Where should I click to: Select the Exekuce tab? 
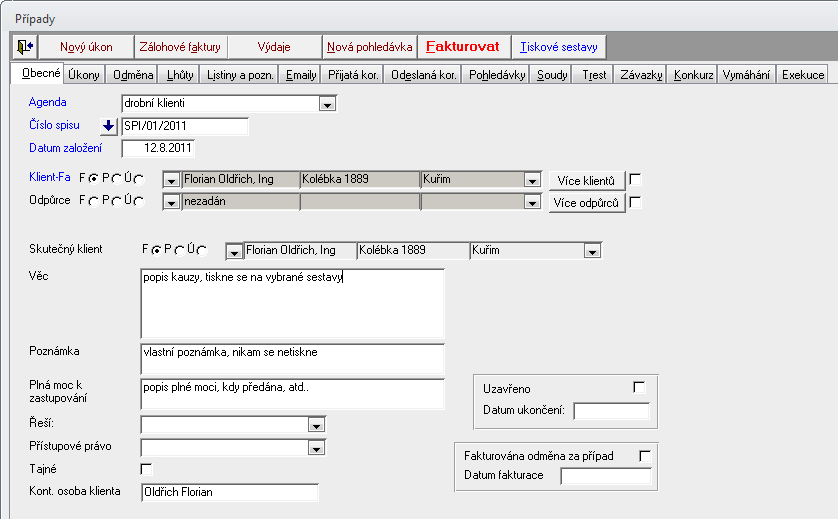click(x=803, y=75)
